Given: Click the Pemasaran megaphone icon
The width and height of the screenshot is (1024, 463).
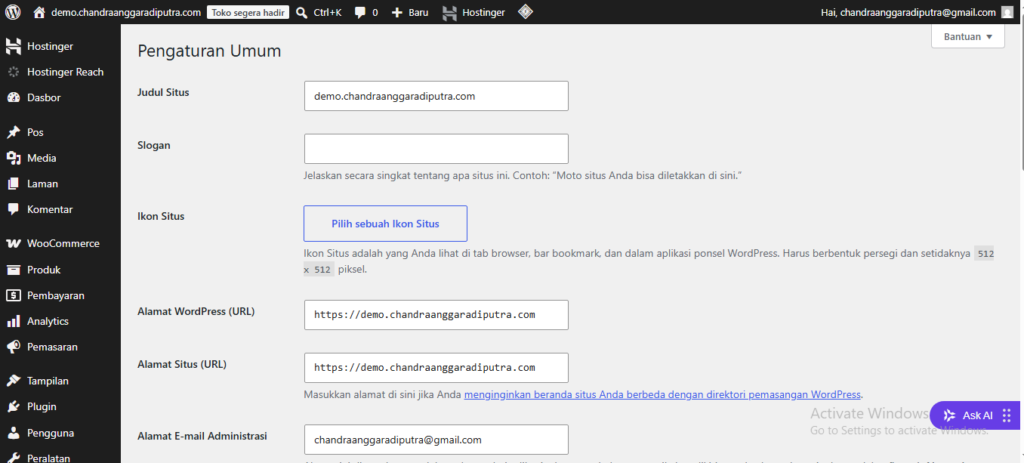Looking at the screenshot, I should (13, 347).
